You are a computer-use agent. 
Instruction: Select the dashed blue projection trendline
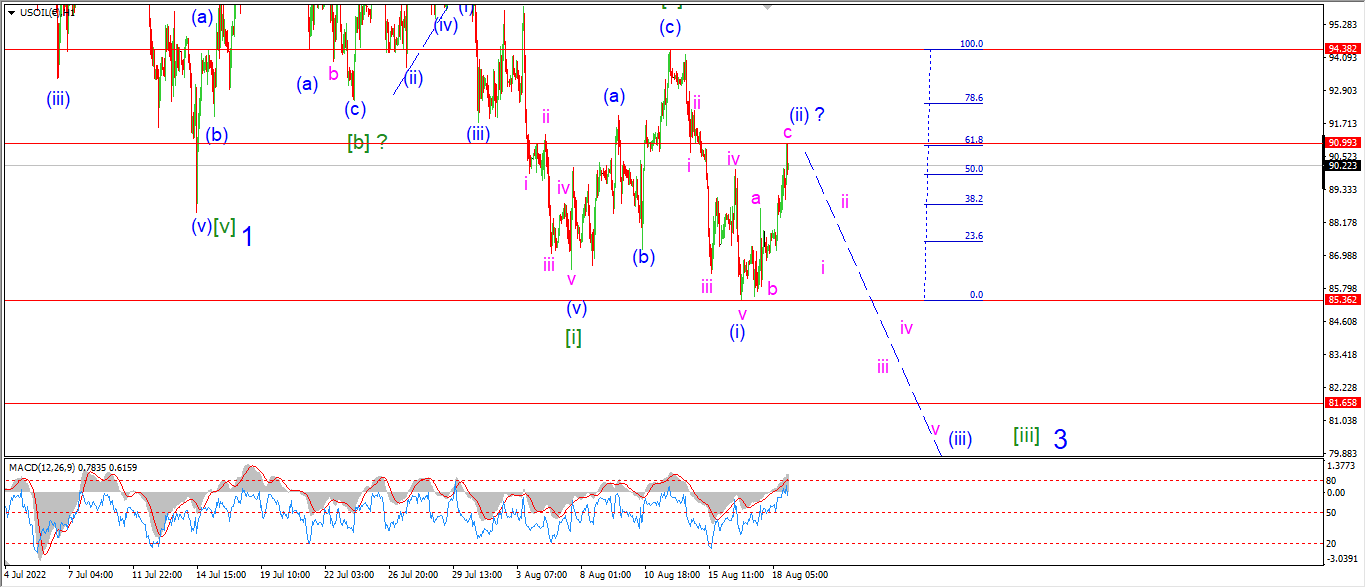click(873, 302)
